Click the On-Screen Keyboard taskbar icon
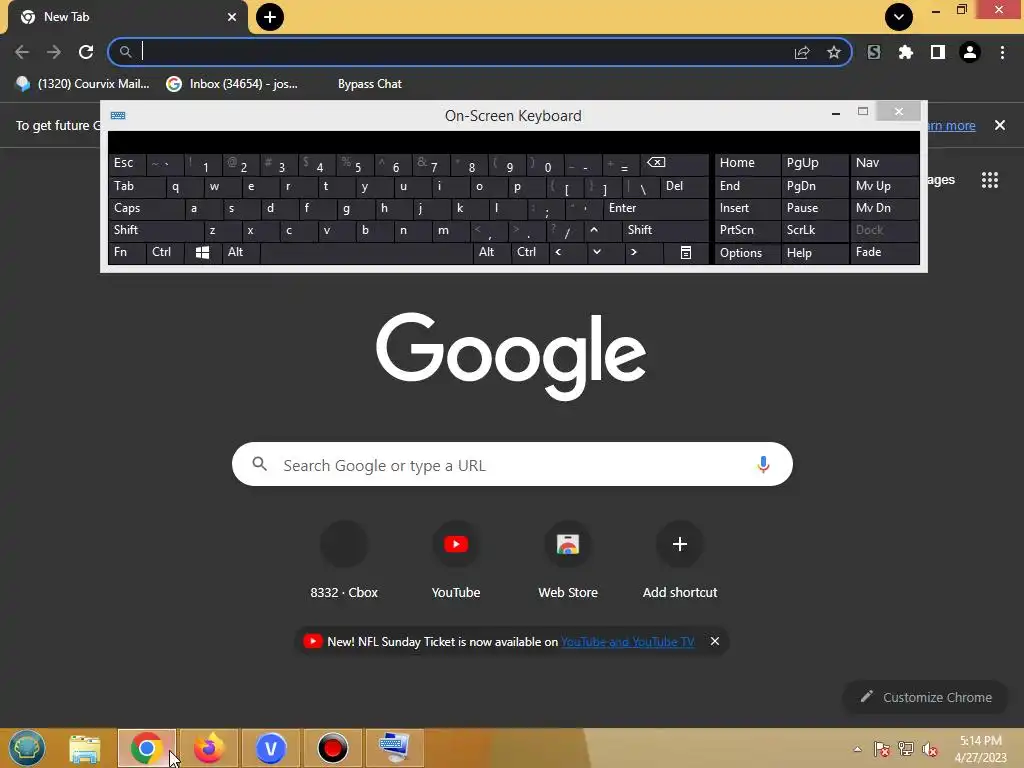The image size is (1024, 768). [394, 748]
